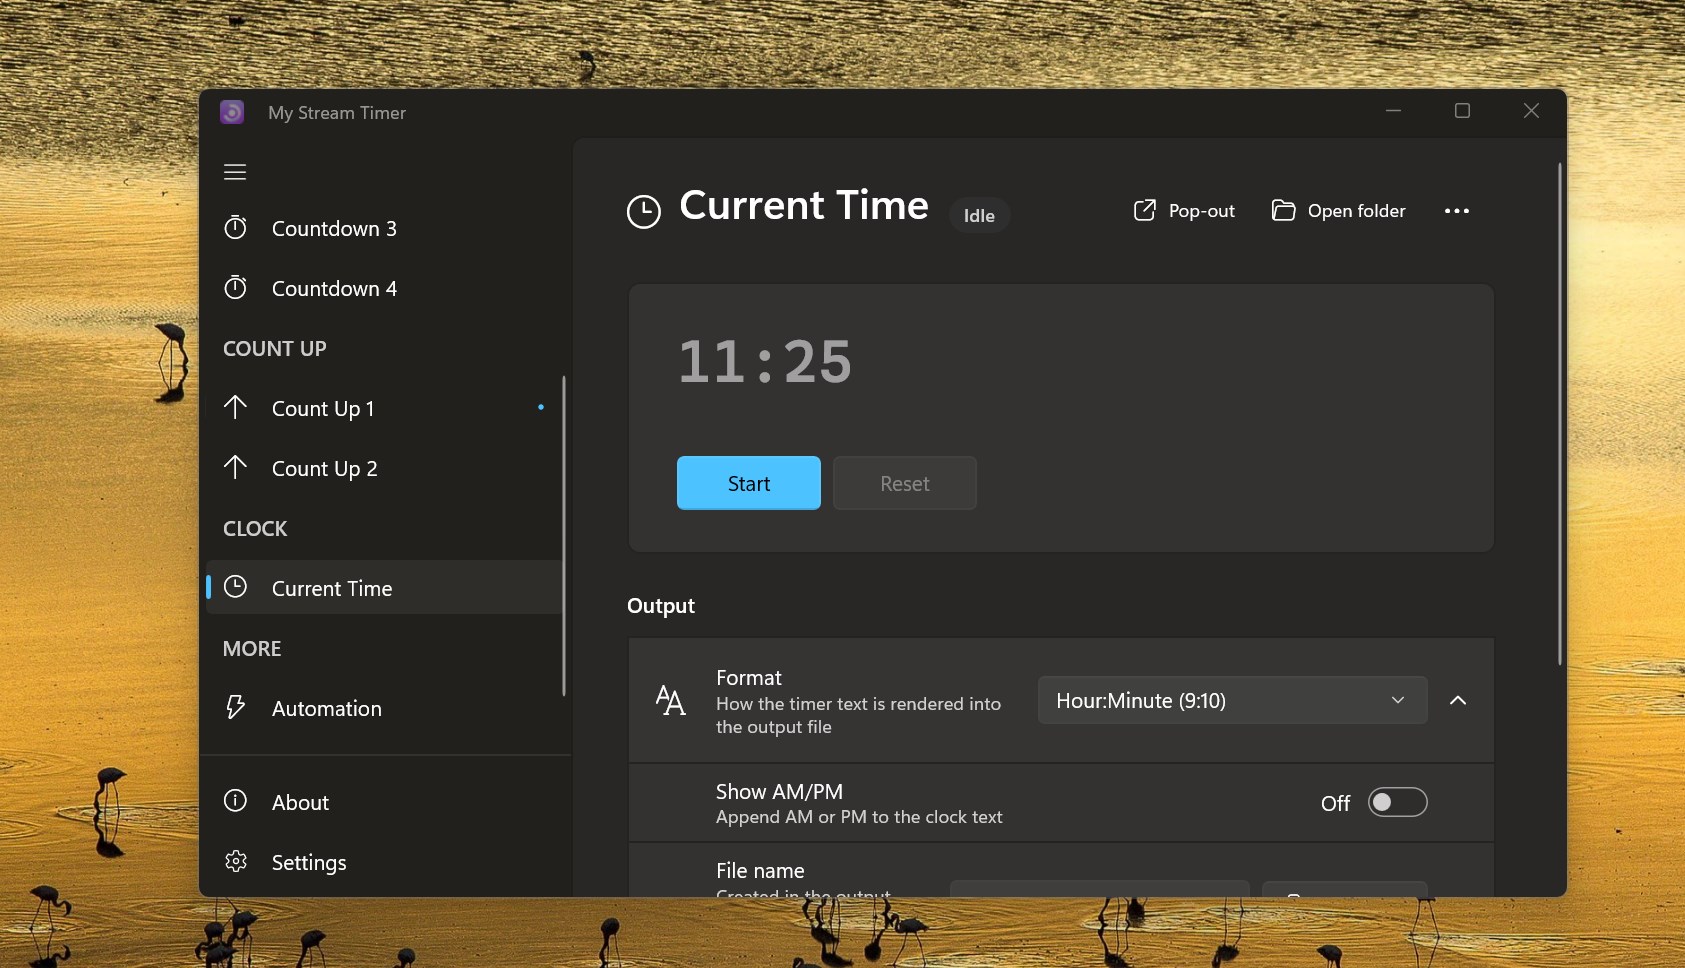This screenshot has height=968, width=1685.
Task: Click the Open folder label
Action: click(x=1356, y=211)
